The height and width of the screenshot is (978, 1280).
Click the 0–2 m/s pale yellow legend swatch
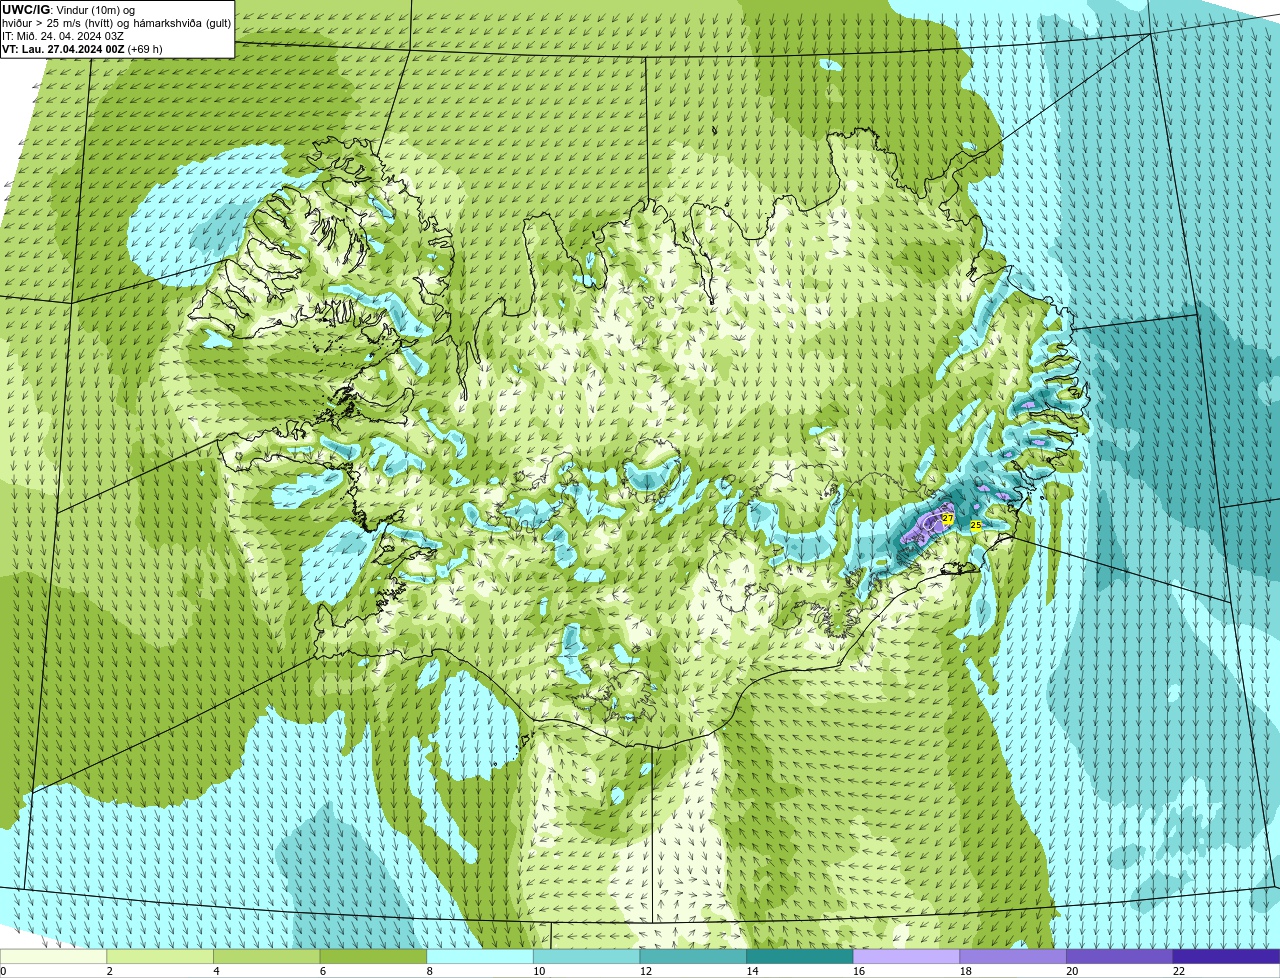tap(53, 956)
